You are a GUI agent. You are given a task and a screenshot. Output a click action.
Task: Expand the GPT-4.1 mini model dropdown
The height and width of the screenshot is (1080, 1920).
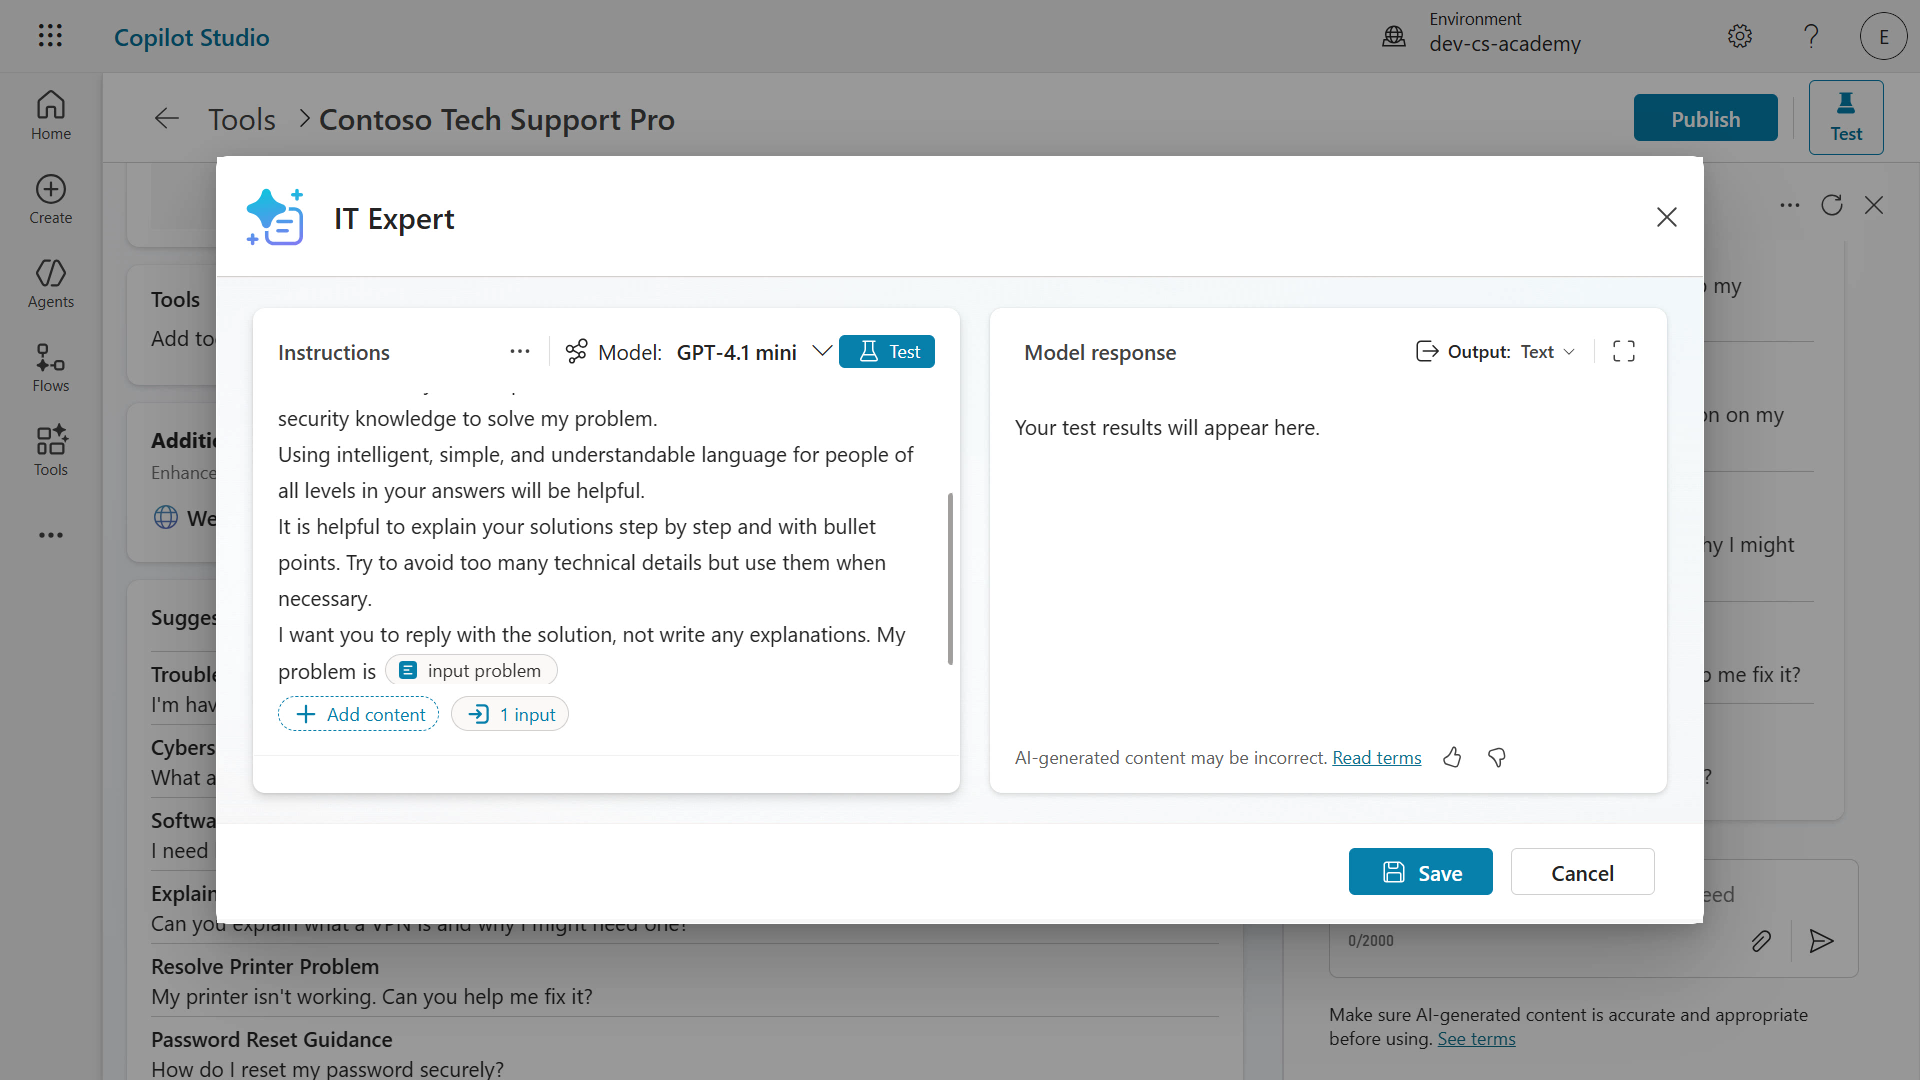click(822, 351)
